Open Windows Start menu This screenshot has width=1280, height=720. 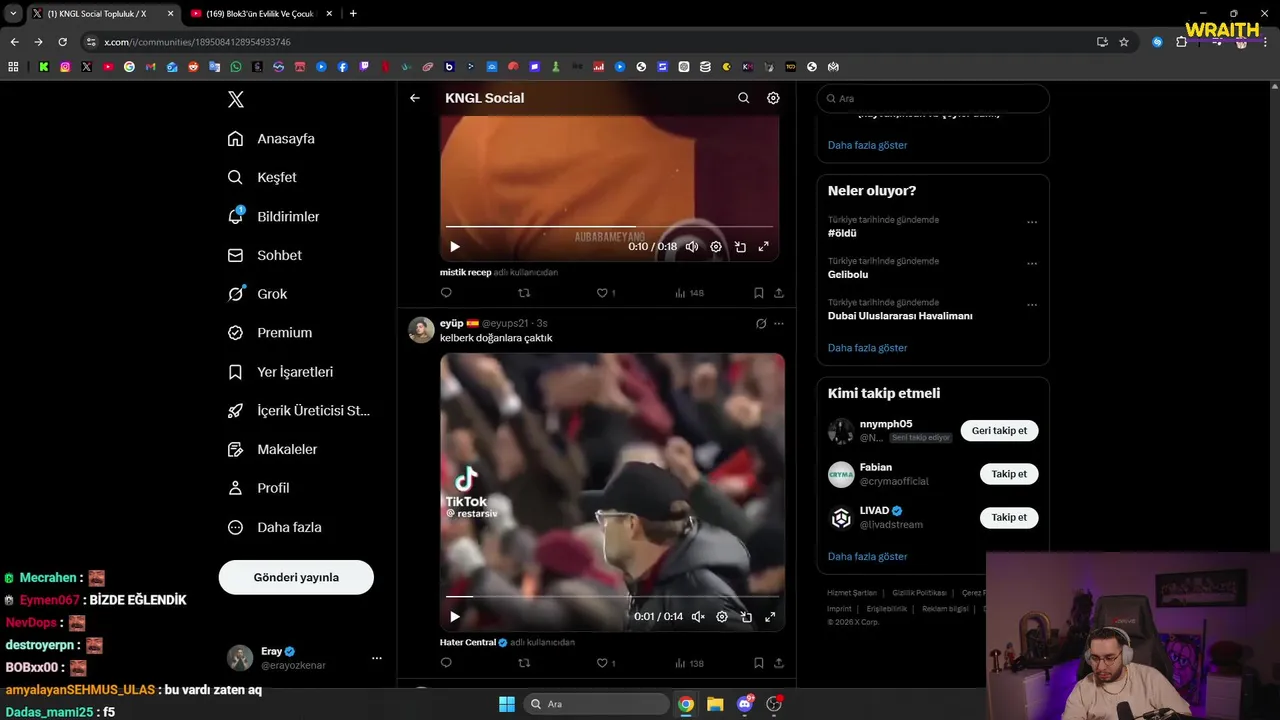click(x=507, y=704)
